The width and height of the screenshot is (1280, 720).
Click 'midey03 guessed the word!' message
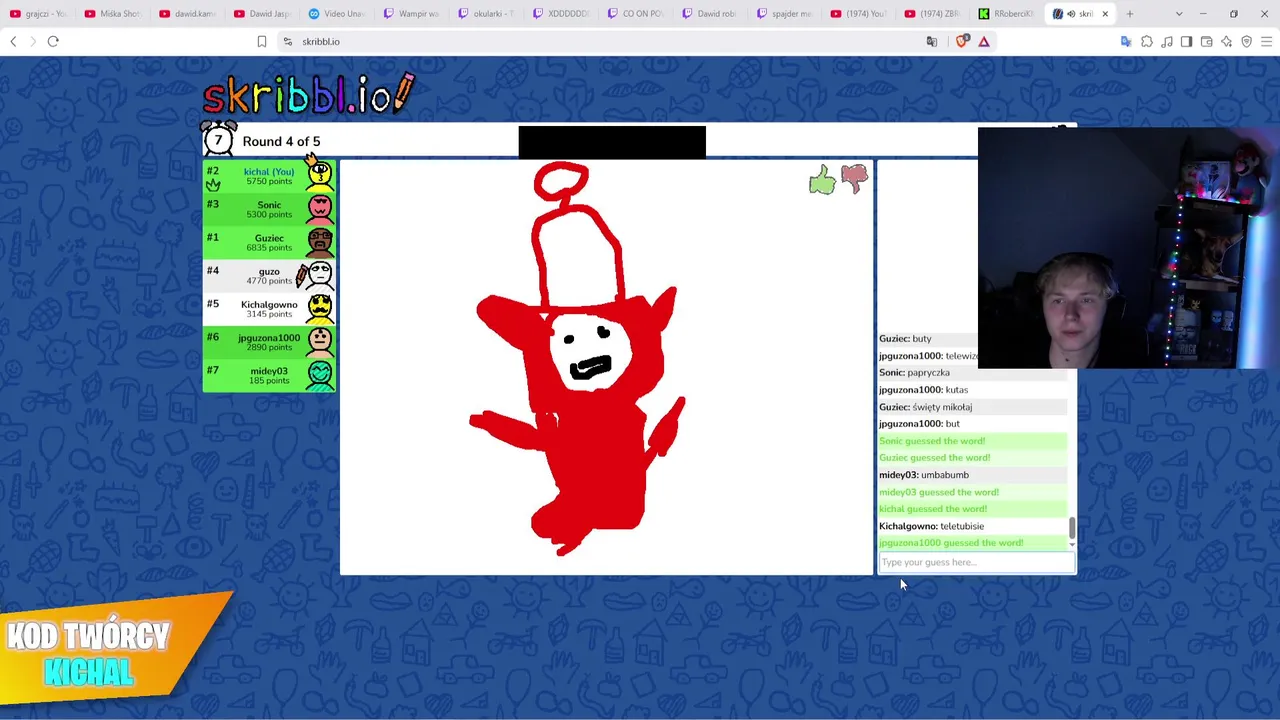[939, 492]
